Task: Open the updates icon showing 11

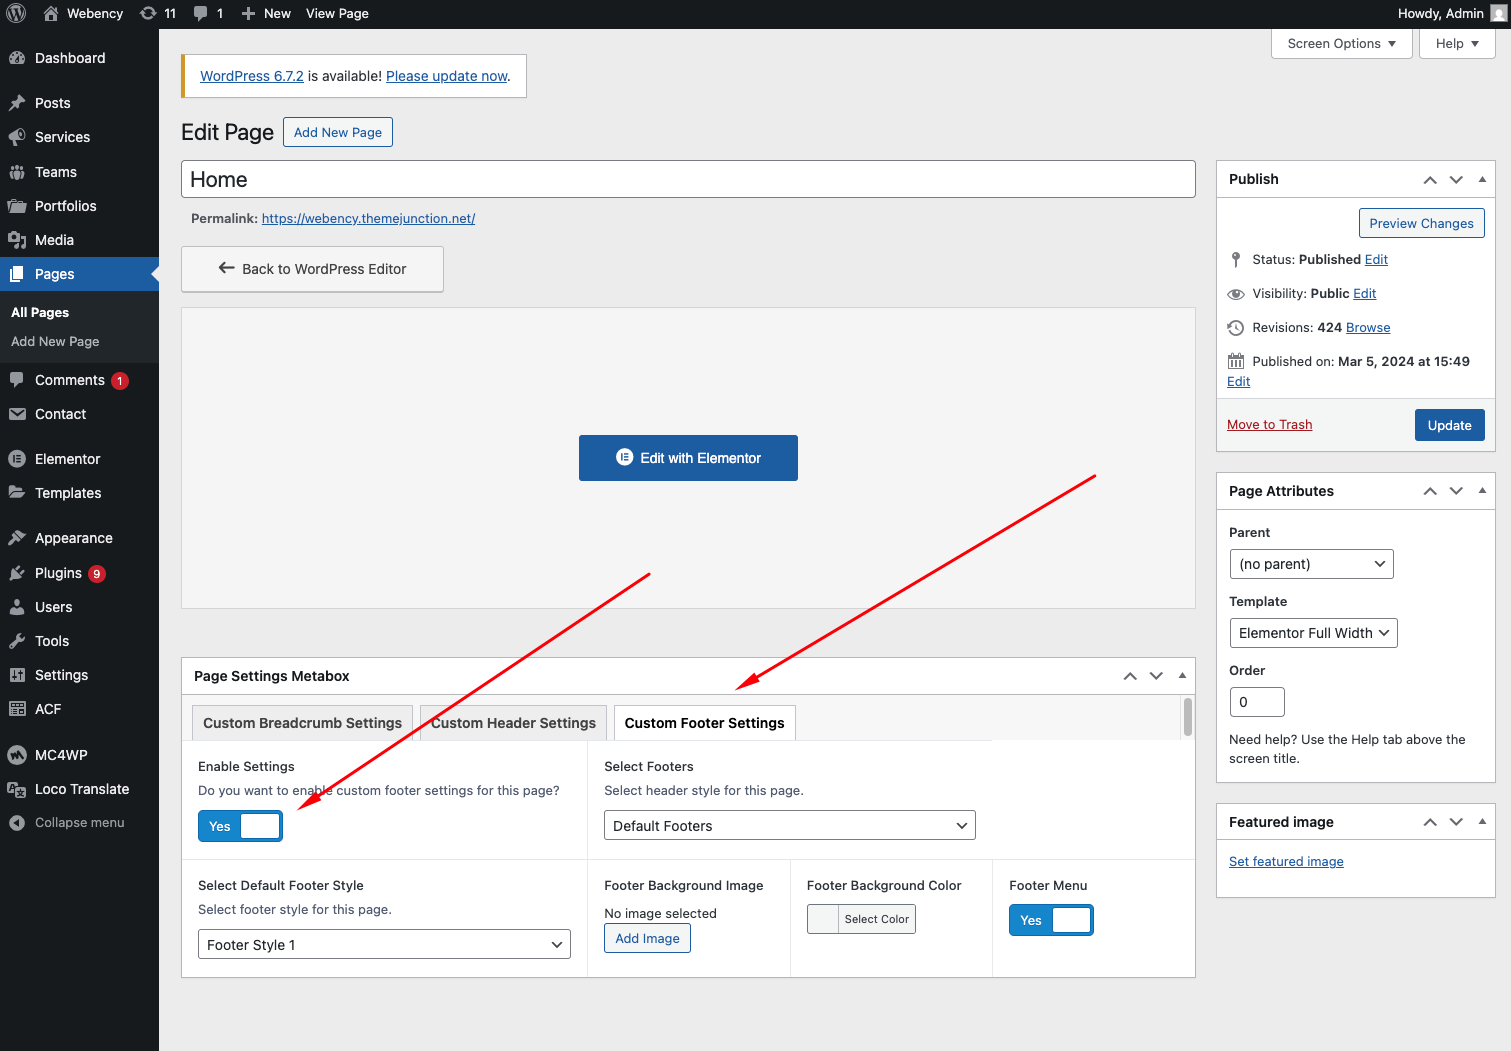Action: [x=148, y=13]
